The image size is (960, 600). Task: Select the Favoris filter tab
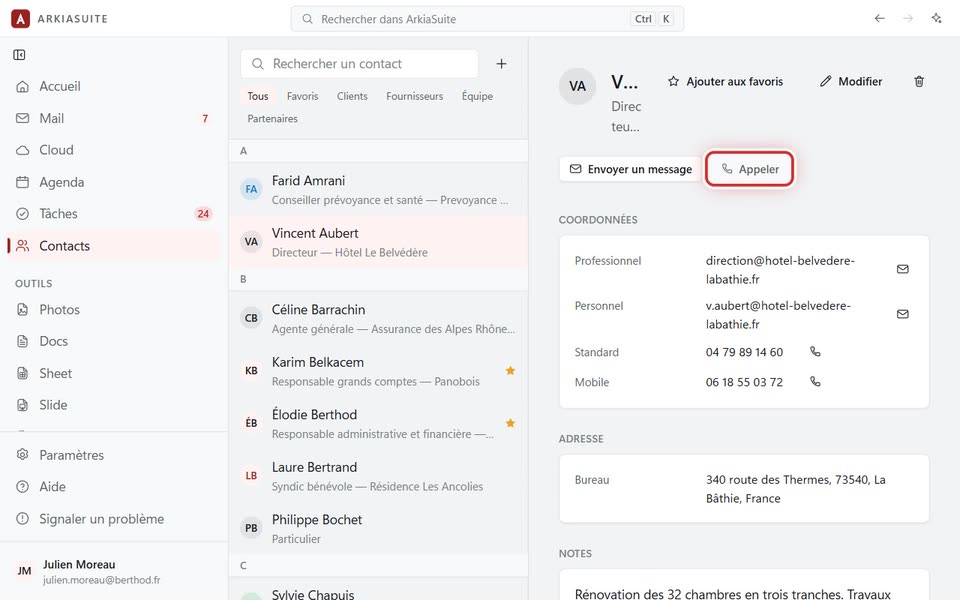tap(302, 96)
